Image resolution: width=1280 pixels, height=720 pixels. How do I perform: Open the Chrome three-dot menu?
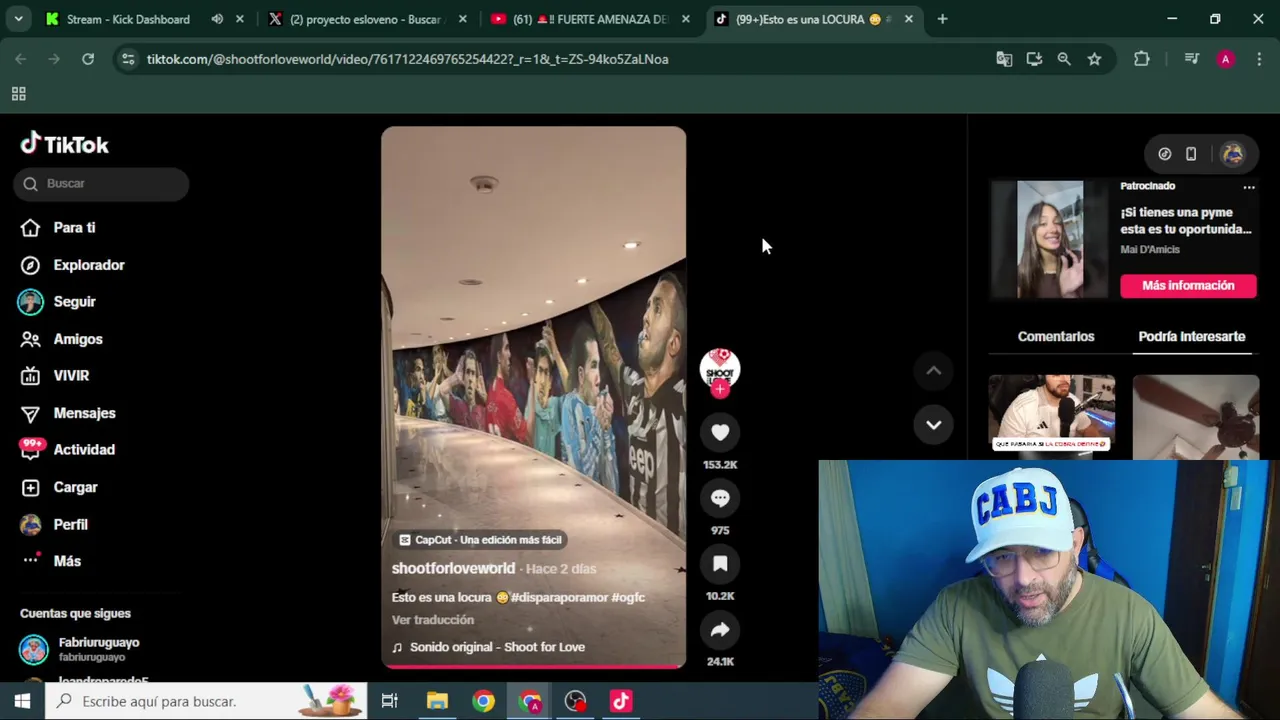point(1258,59)
